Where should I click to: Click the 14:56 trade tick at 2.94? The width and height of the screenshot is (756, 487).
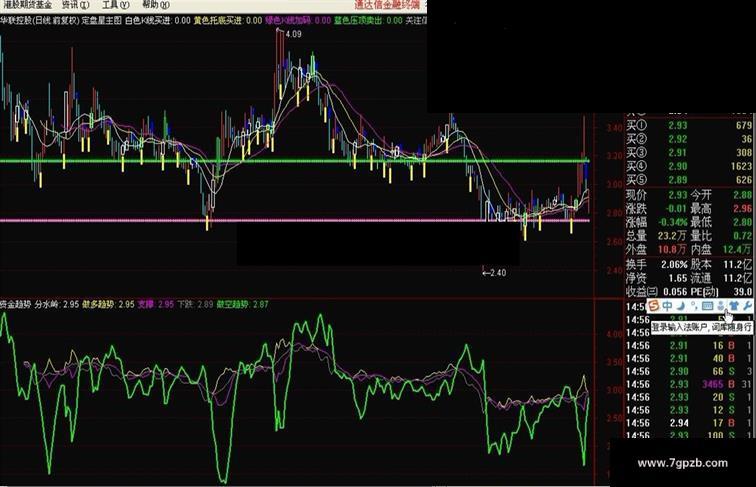(689, 423)
